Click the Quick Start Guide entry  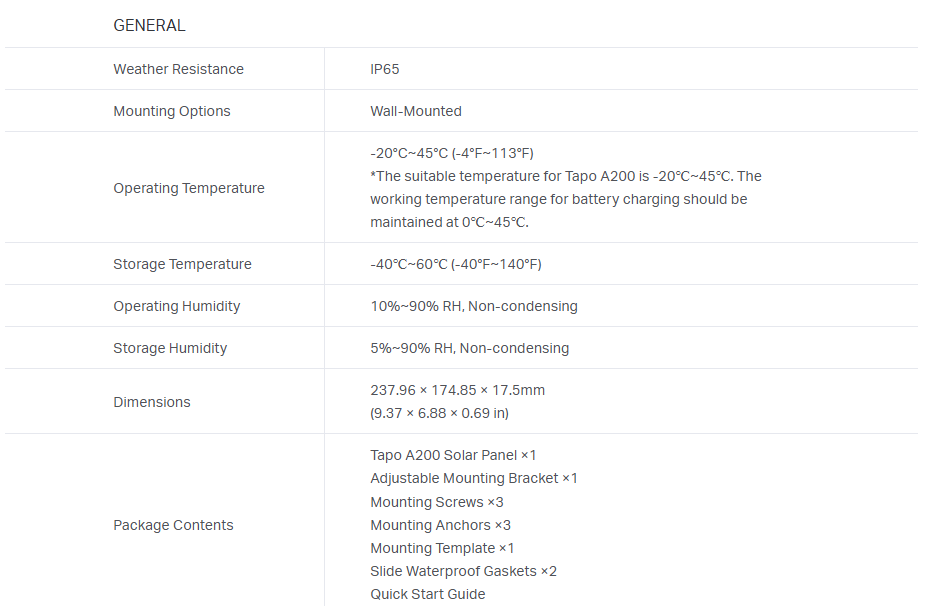click(428, 594)
